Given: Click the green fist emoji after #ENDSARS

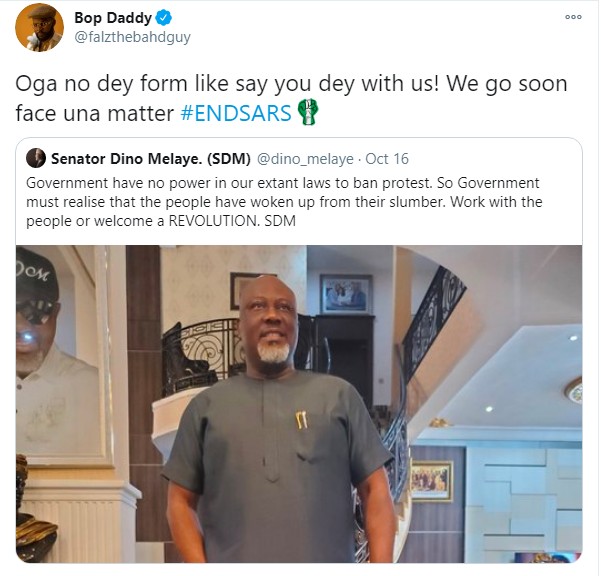Looking at the screenshot, I should (x=308, y=112).
